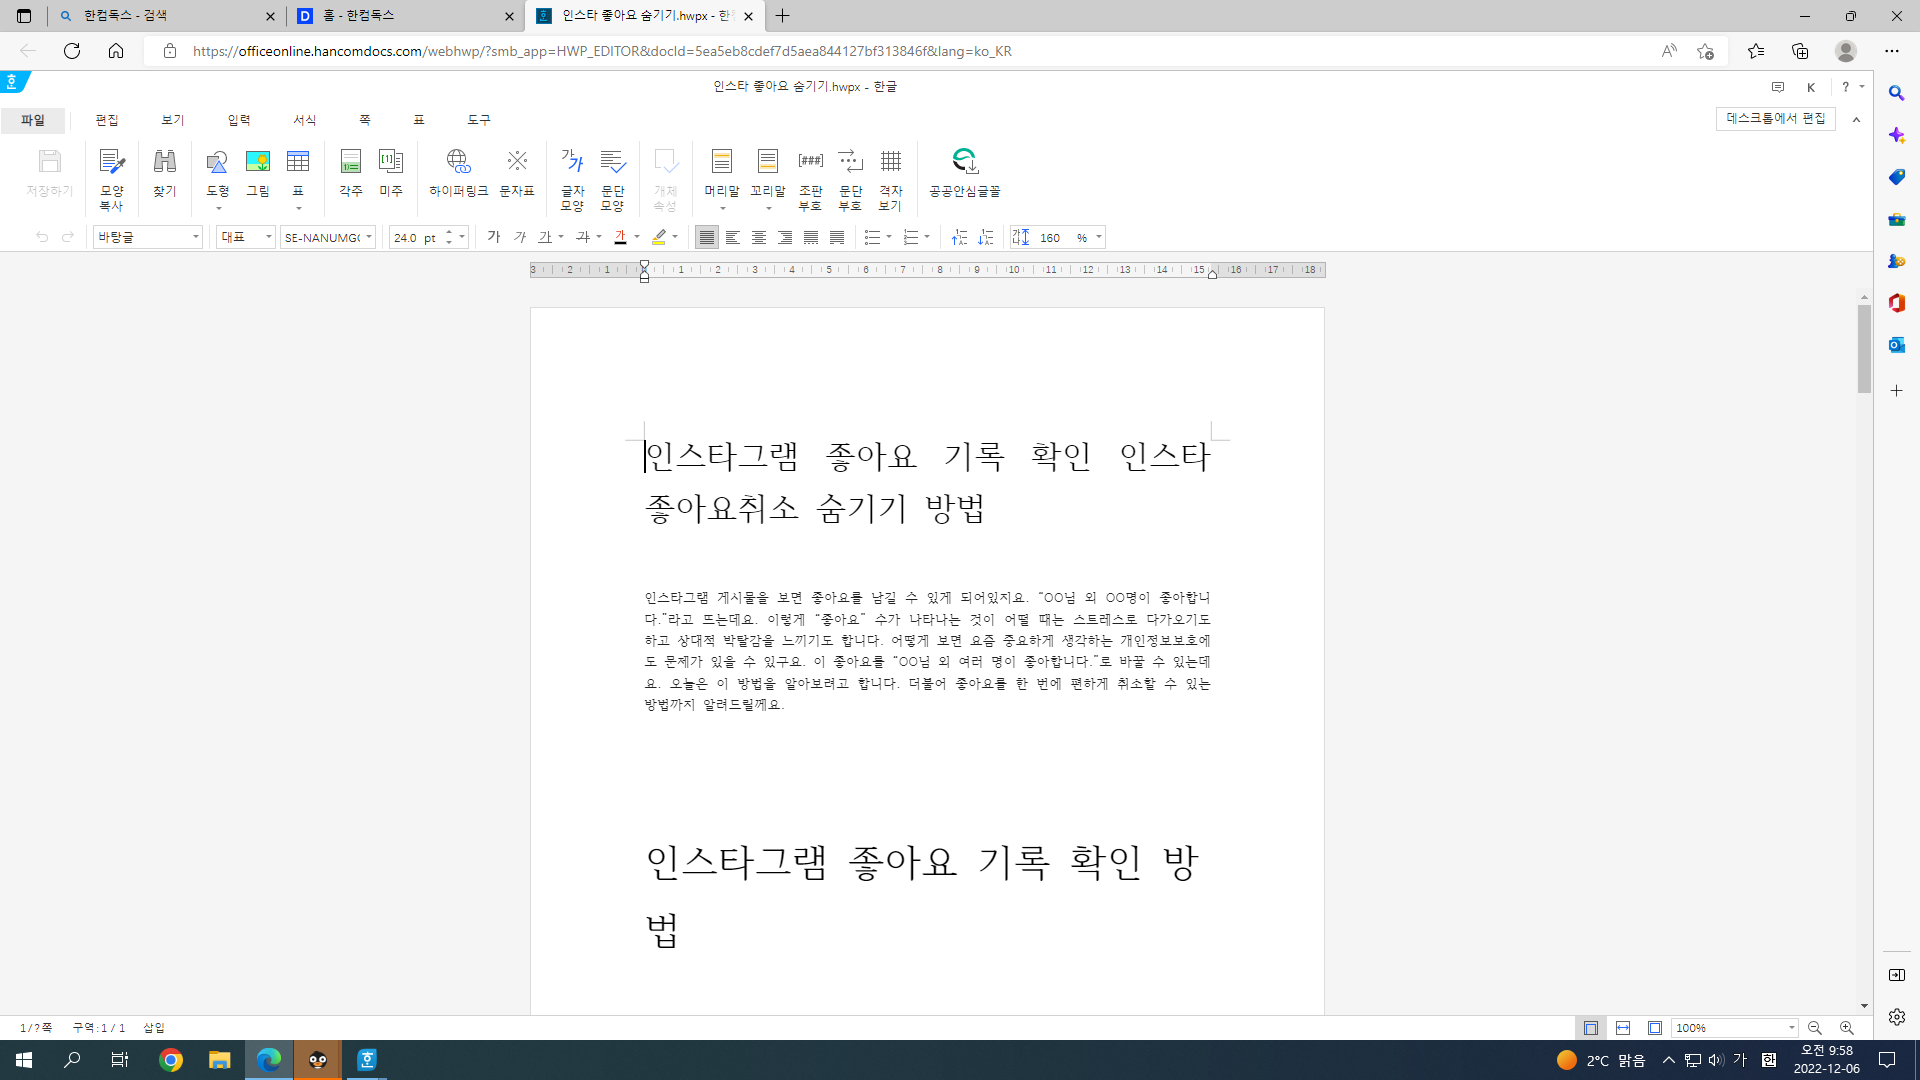Expand the 바탕글 style dropdown

[x=195, y=237]
